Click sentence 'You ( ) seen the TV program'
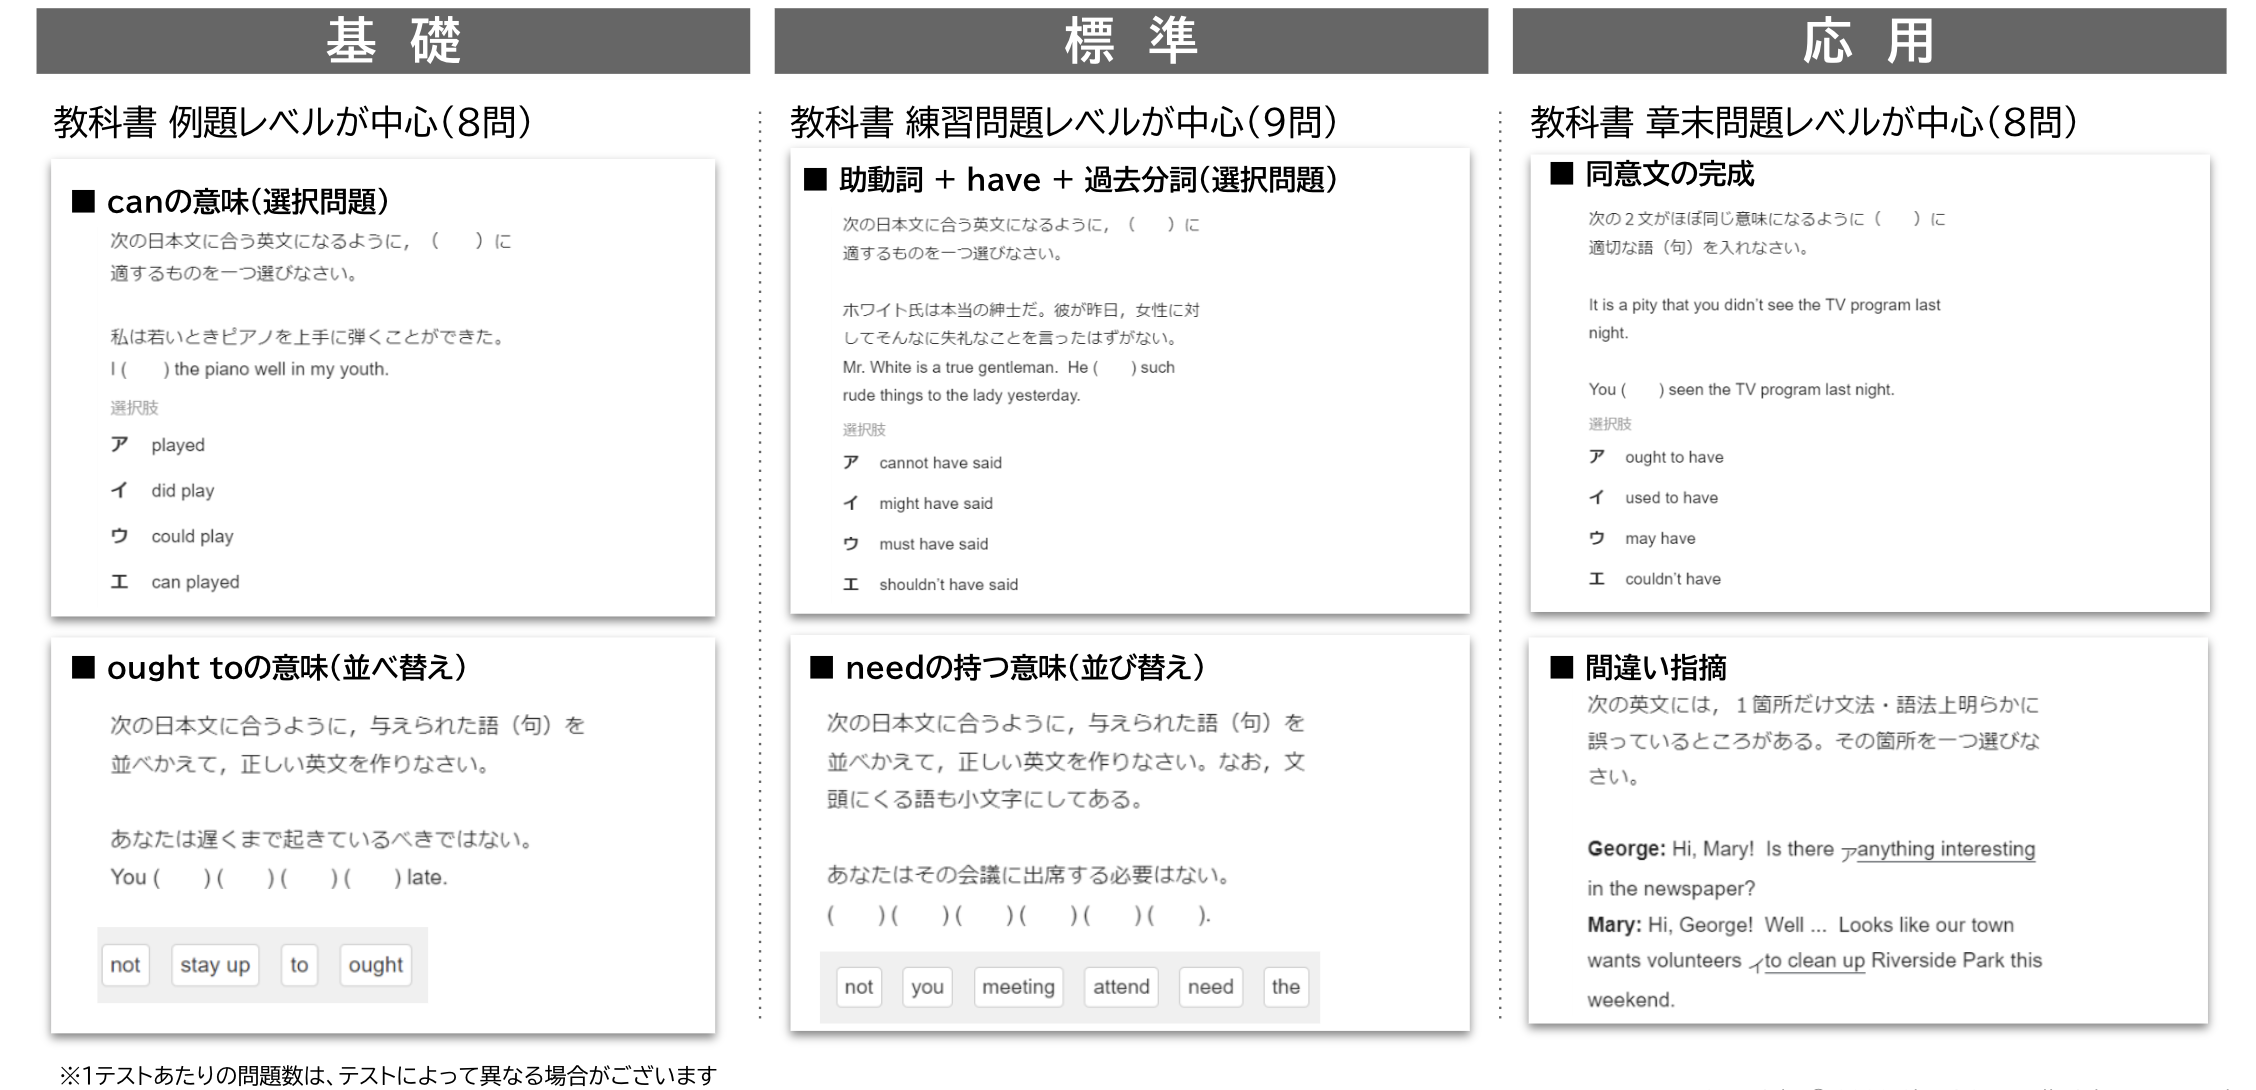The height and width of the screenshot is (1090, 2256). (x=1741, y=390)
